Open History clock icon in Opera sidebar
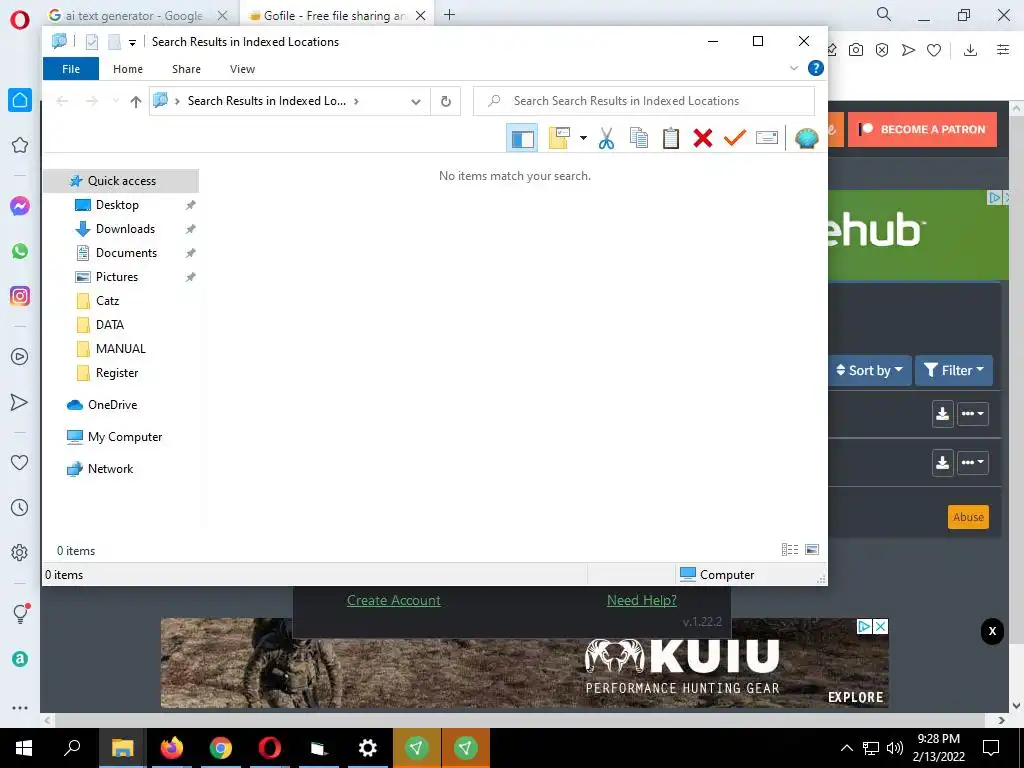Image resolution: width=1024 pixels, height=768 pixels. [x=20, y=507]
